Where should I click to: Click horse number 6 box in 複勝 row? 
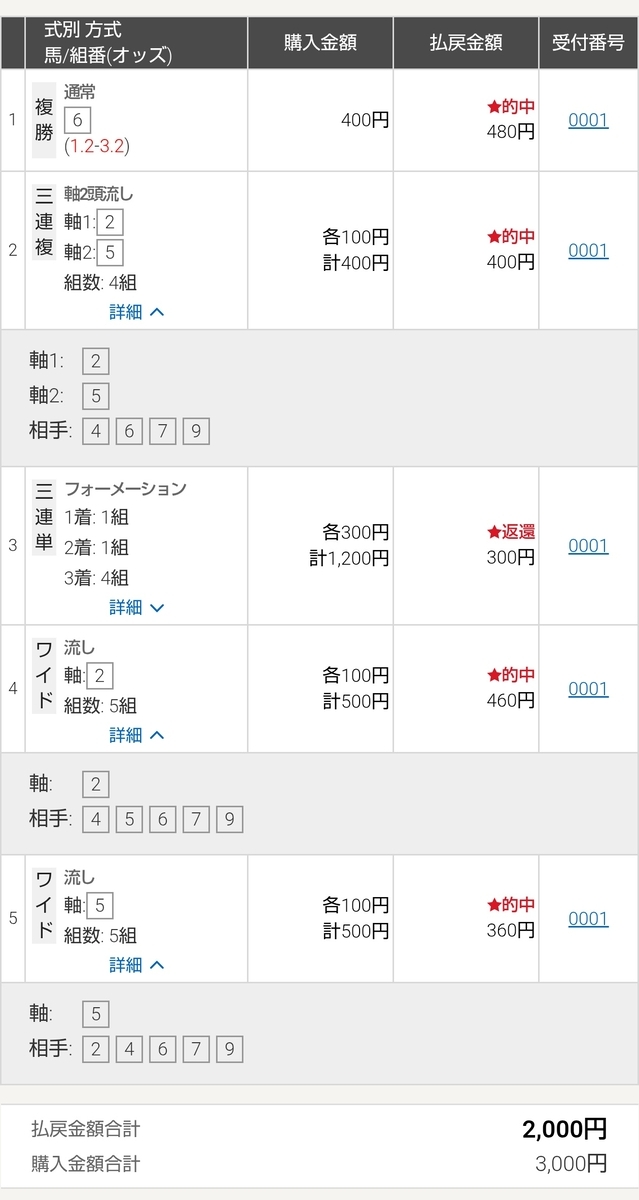coord(77,120)
